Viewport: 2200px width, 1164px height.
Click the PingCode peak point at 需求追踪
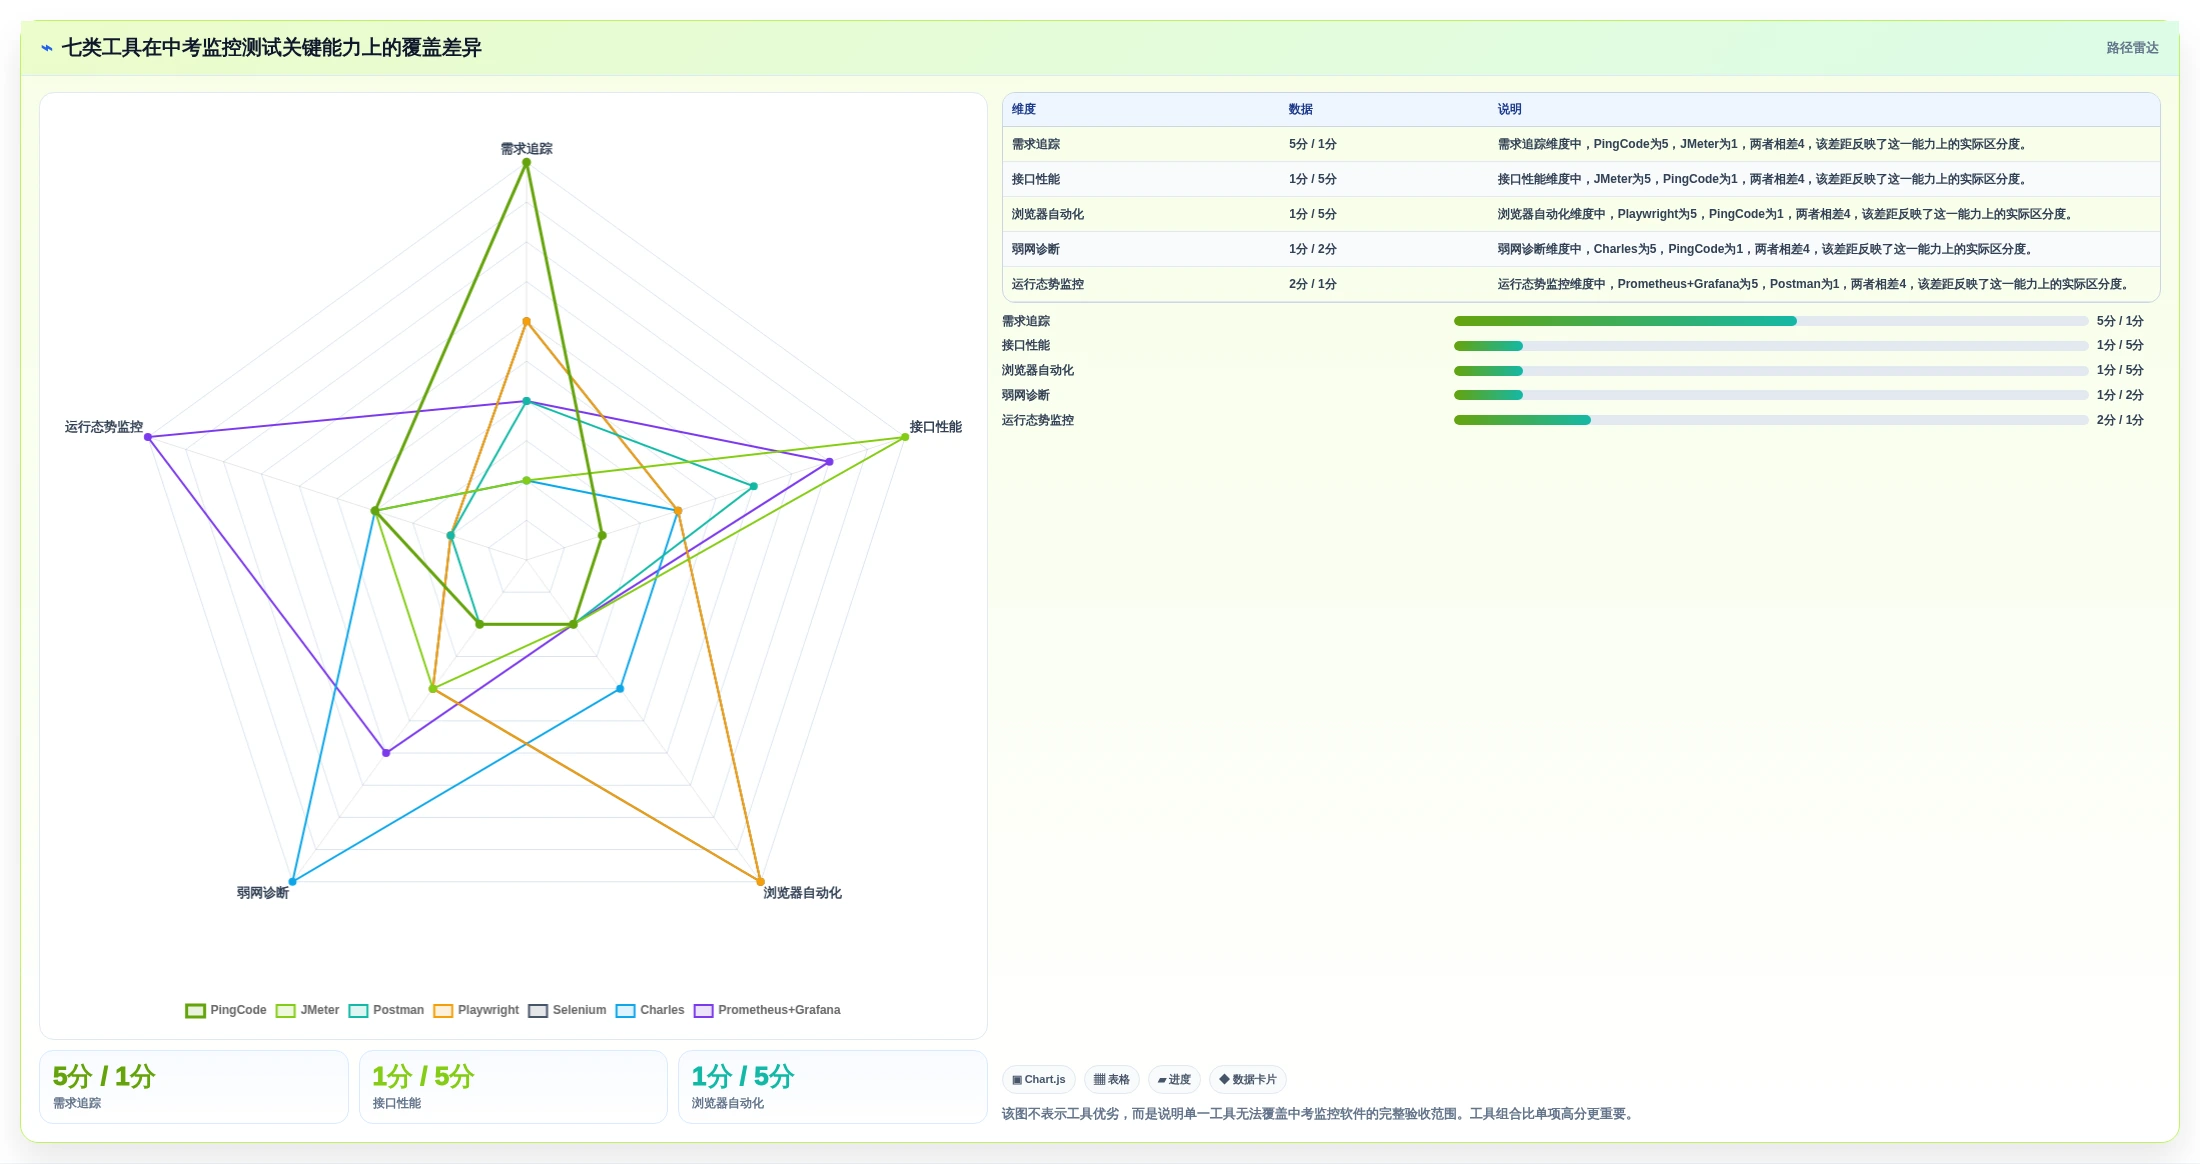[527, 163]
